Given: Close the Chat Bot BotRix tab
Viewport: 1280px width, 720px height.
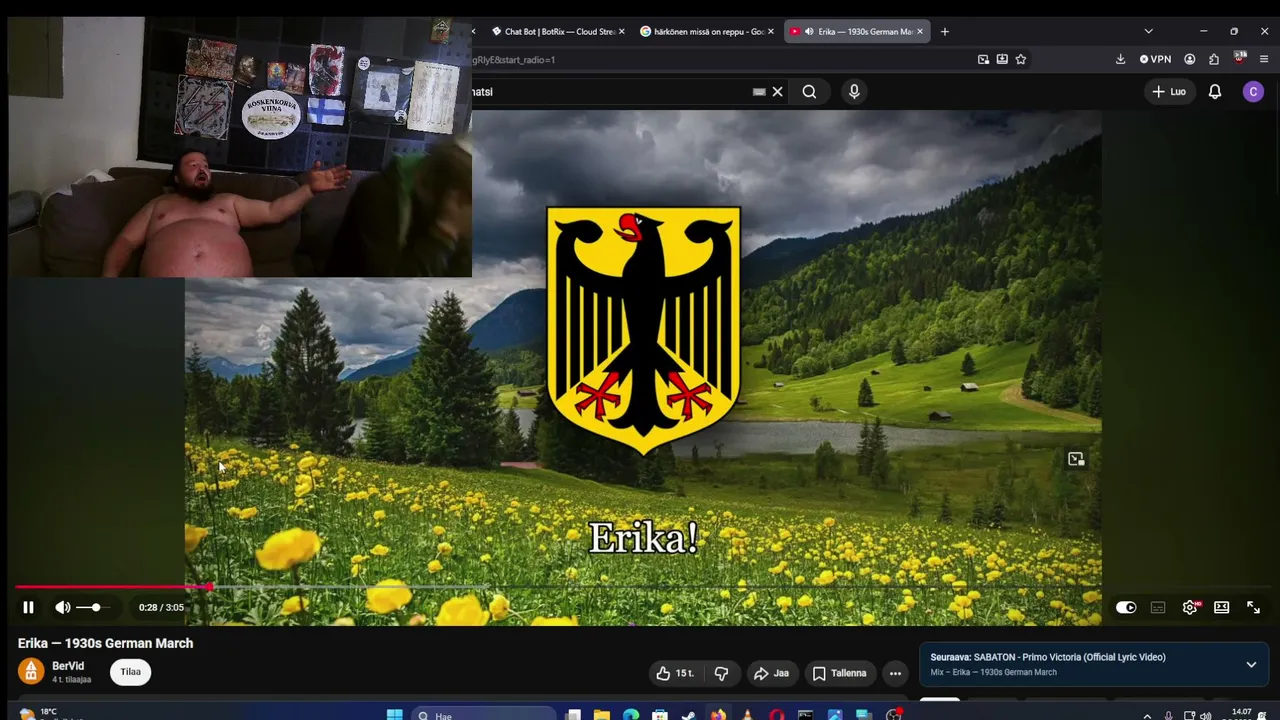Looking at the screenshot, I should click(621, 32).
